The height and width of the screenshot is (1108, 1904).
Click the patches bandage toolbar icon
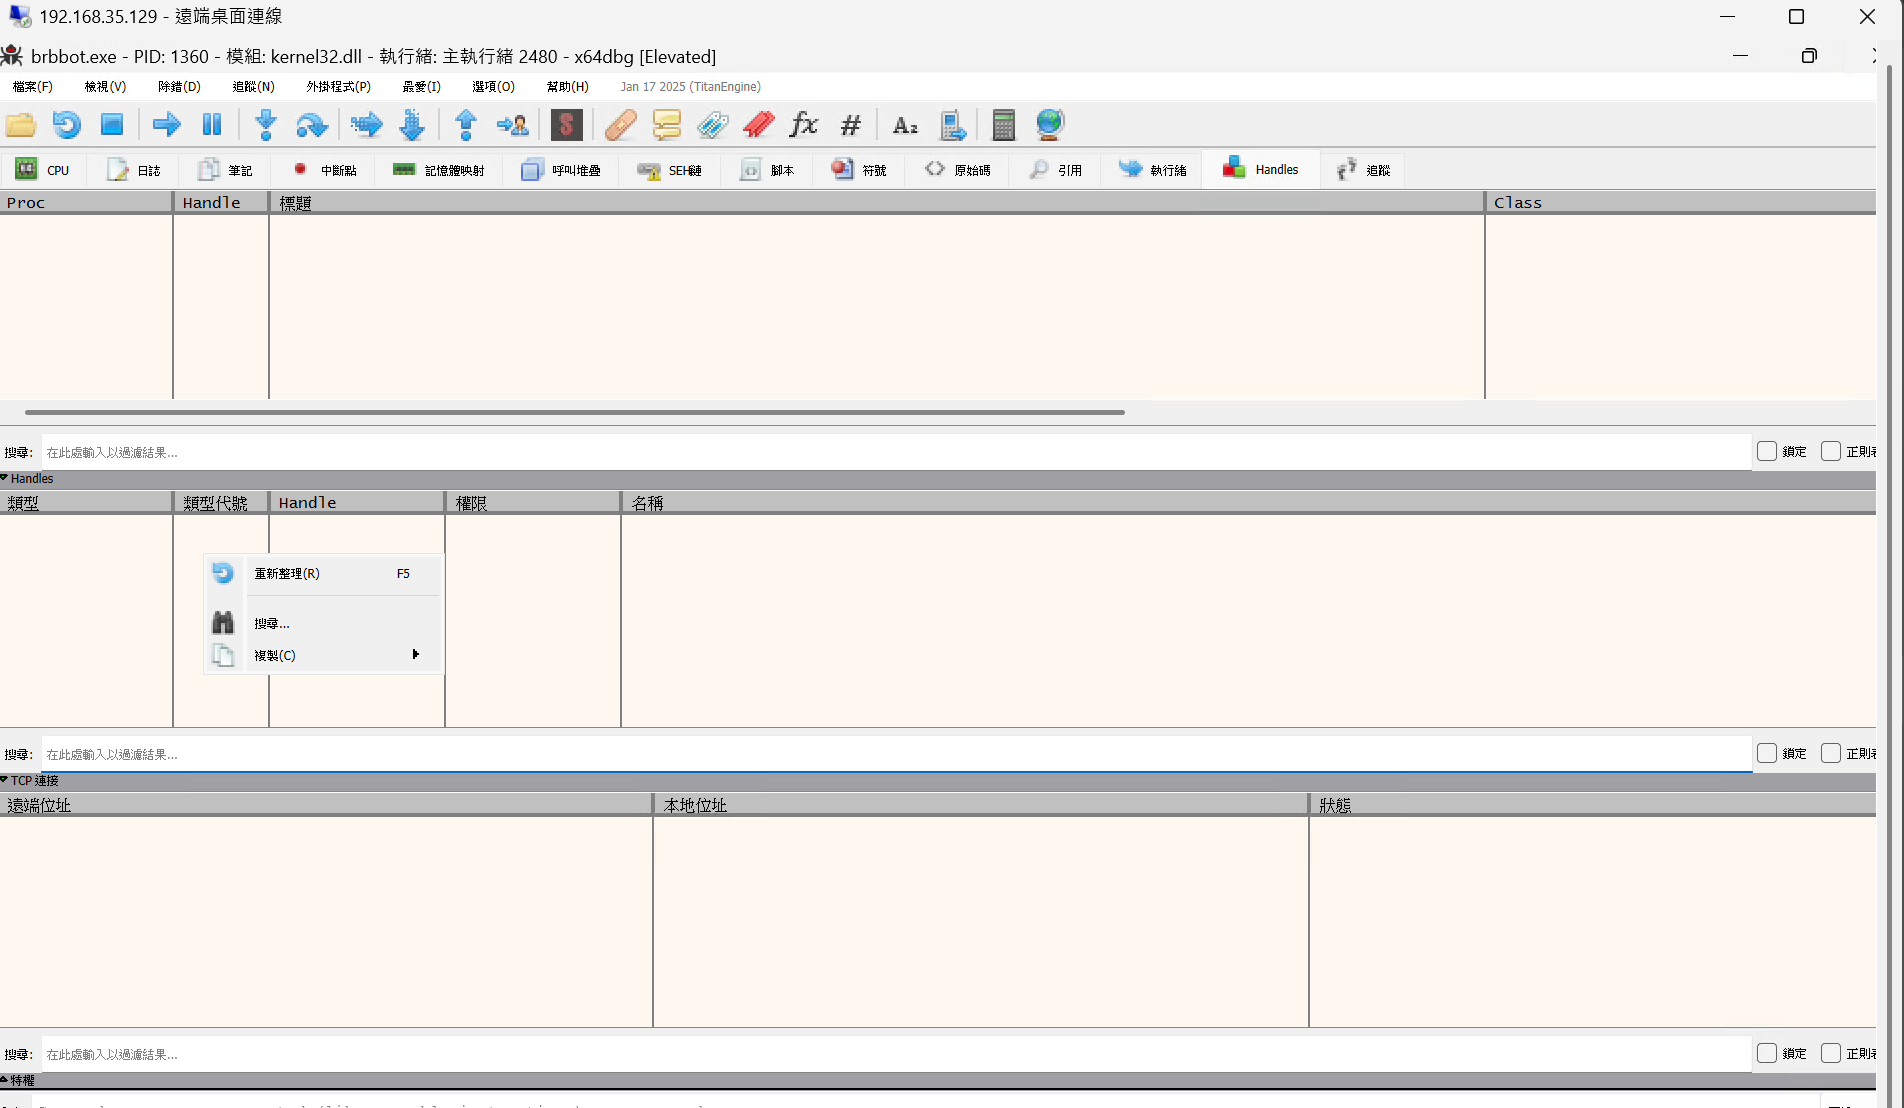point(620,125)
